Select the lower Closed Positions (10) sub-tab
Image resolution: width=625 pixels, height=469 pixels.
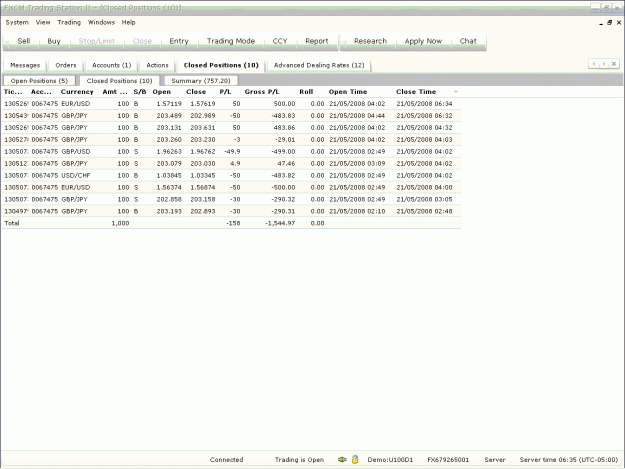[120, 80]
